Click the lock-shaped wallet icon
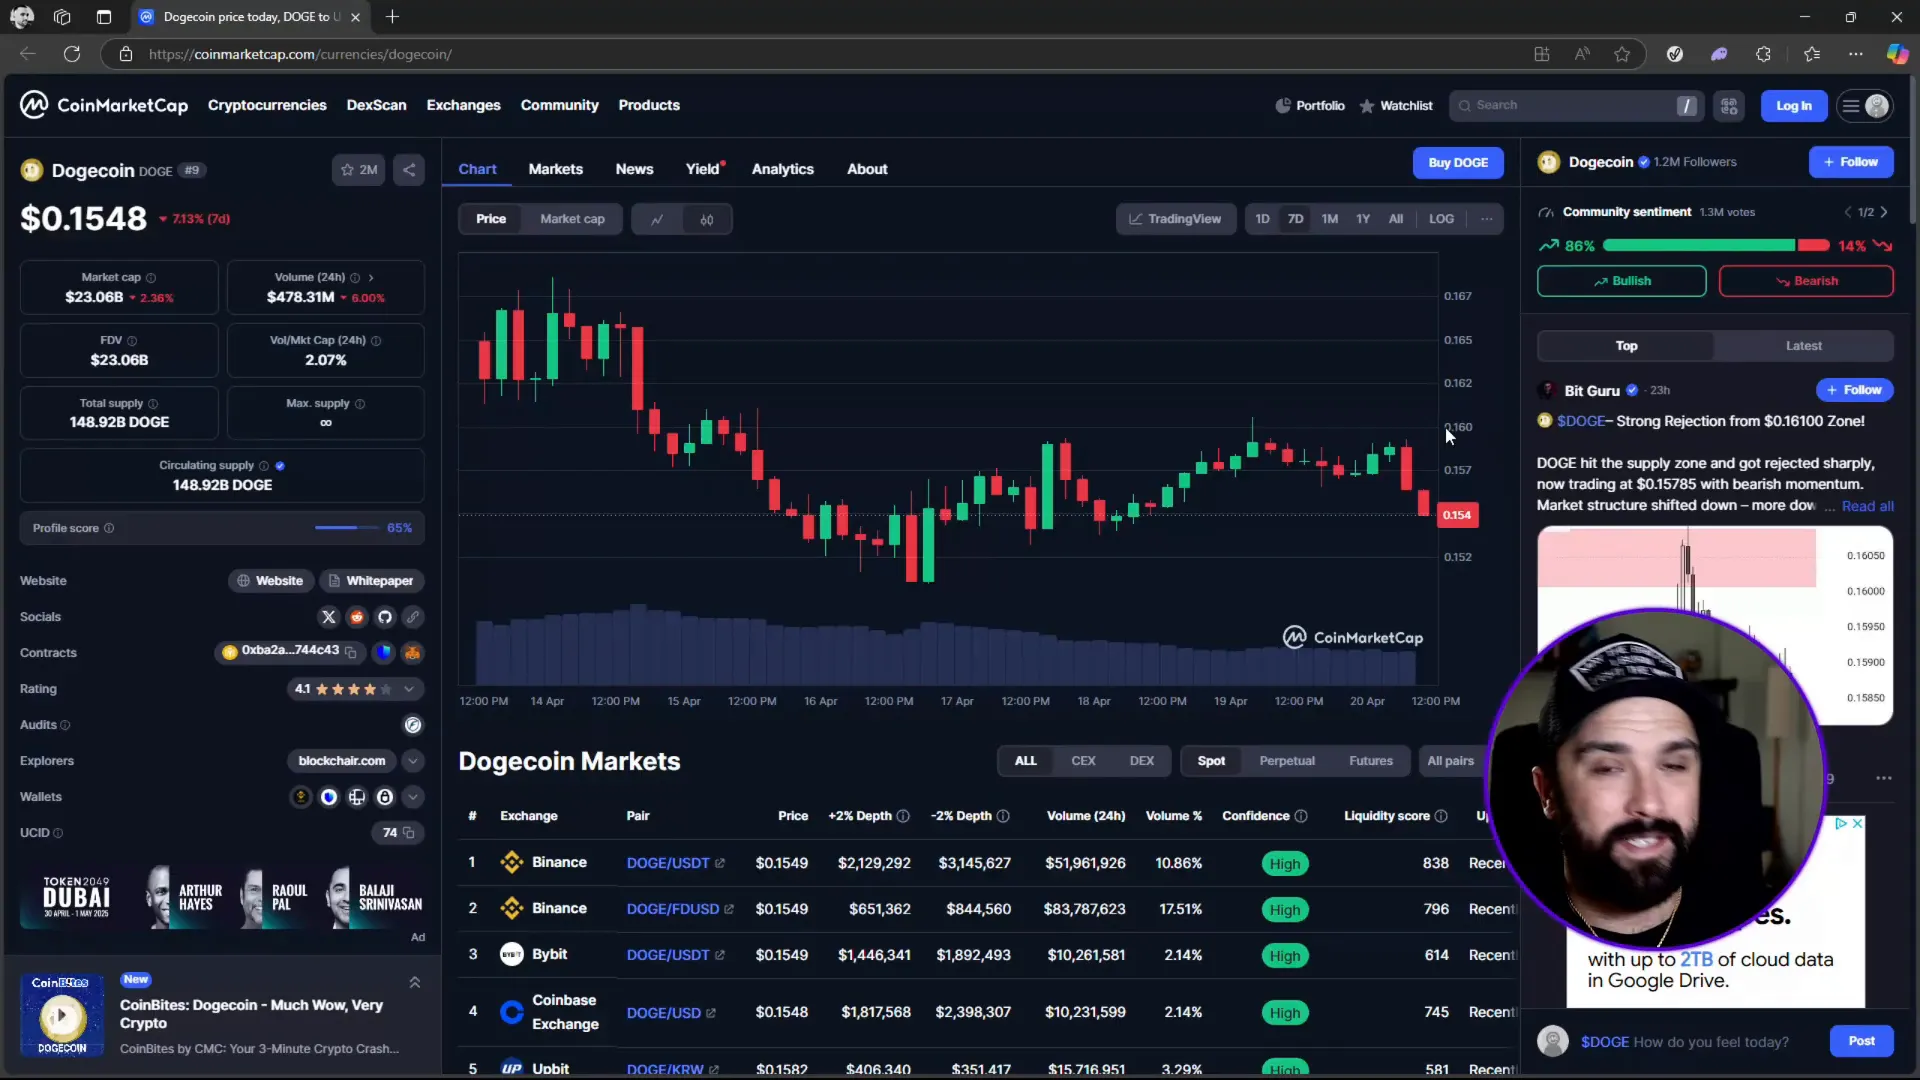Image resolution: width=1920 pixels, height=1080 pixels. coord(385,797)
